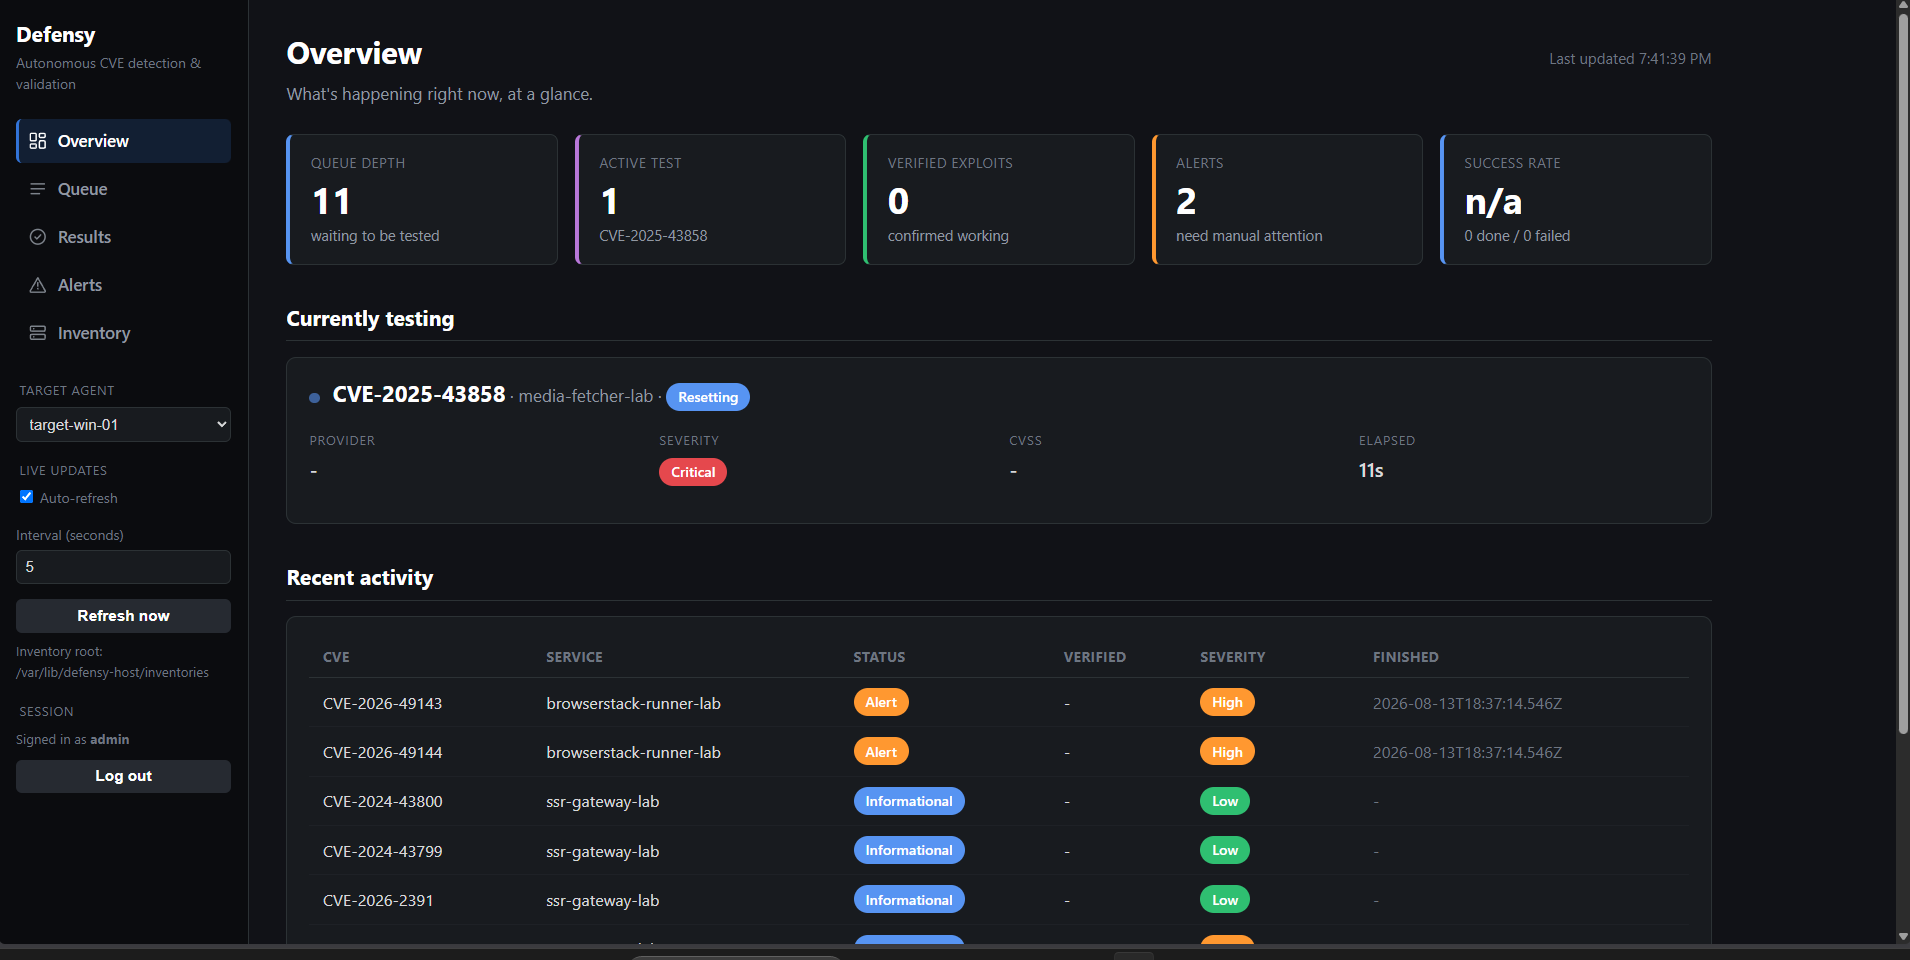Image resolution: width=1910 pixels, height=960 pixels.
Task: Click the CVE column header
Action: (x=336, y=657)
